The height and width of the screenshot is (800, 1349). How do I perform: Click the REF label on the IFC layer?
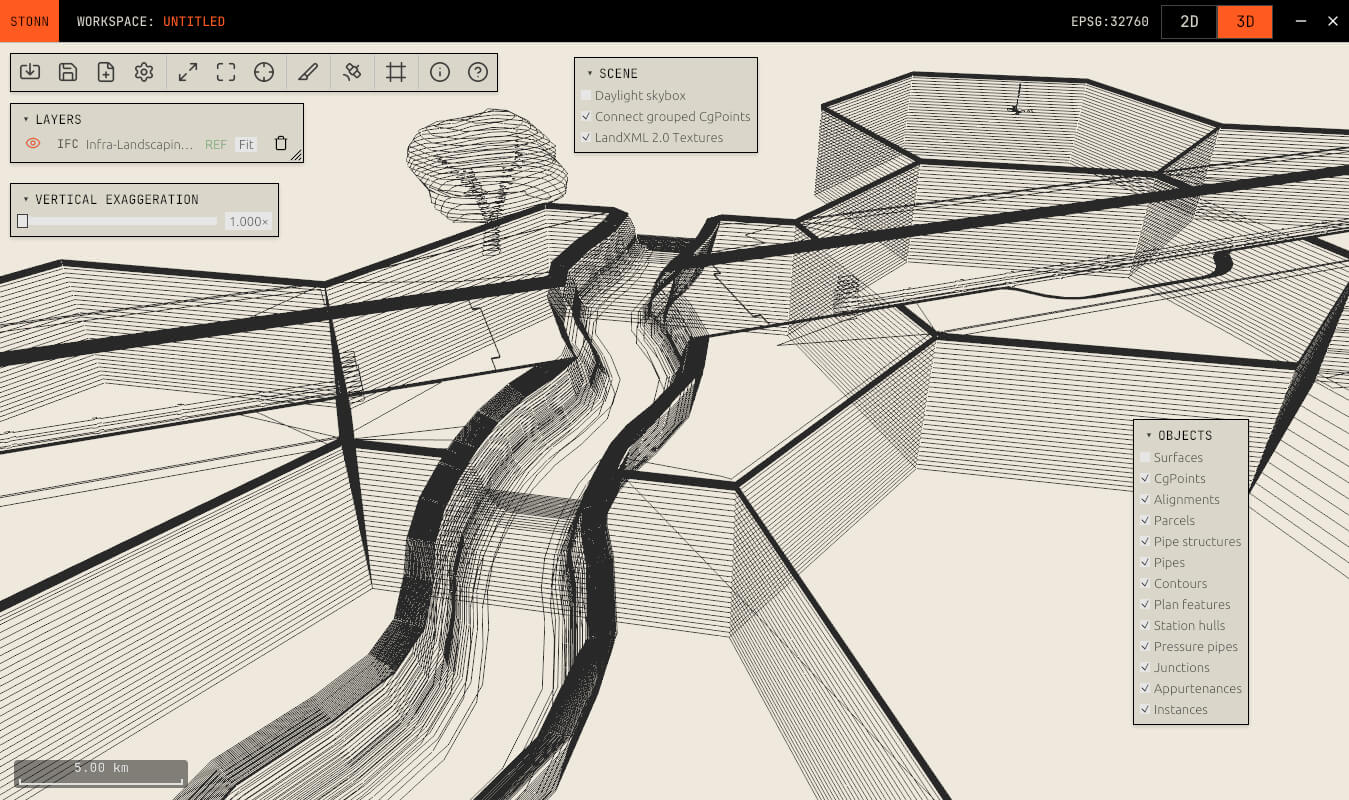click(216, 144)
